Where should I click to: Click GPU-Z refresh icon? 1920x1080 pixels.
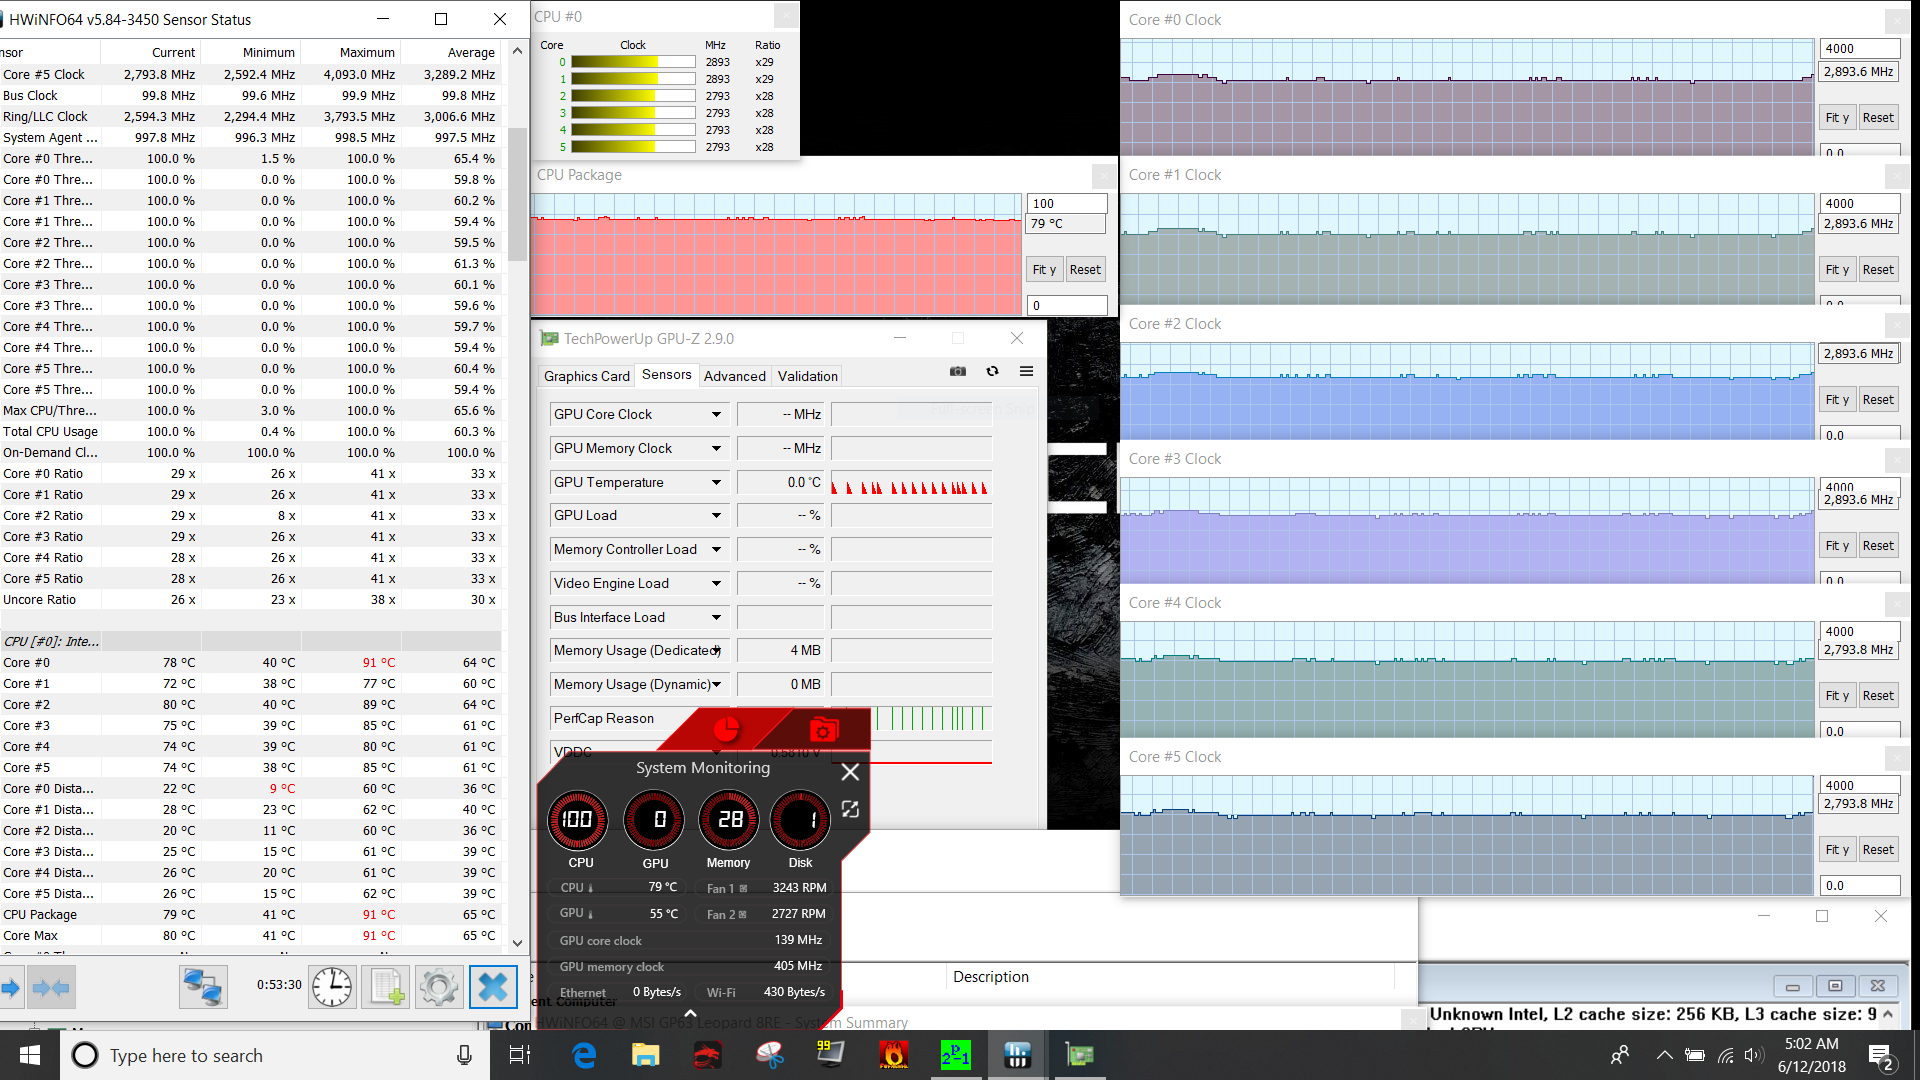coord(992,371)
